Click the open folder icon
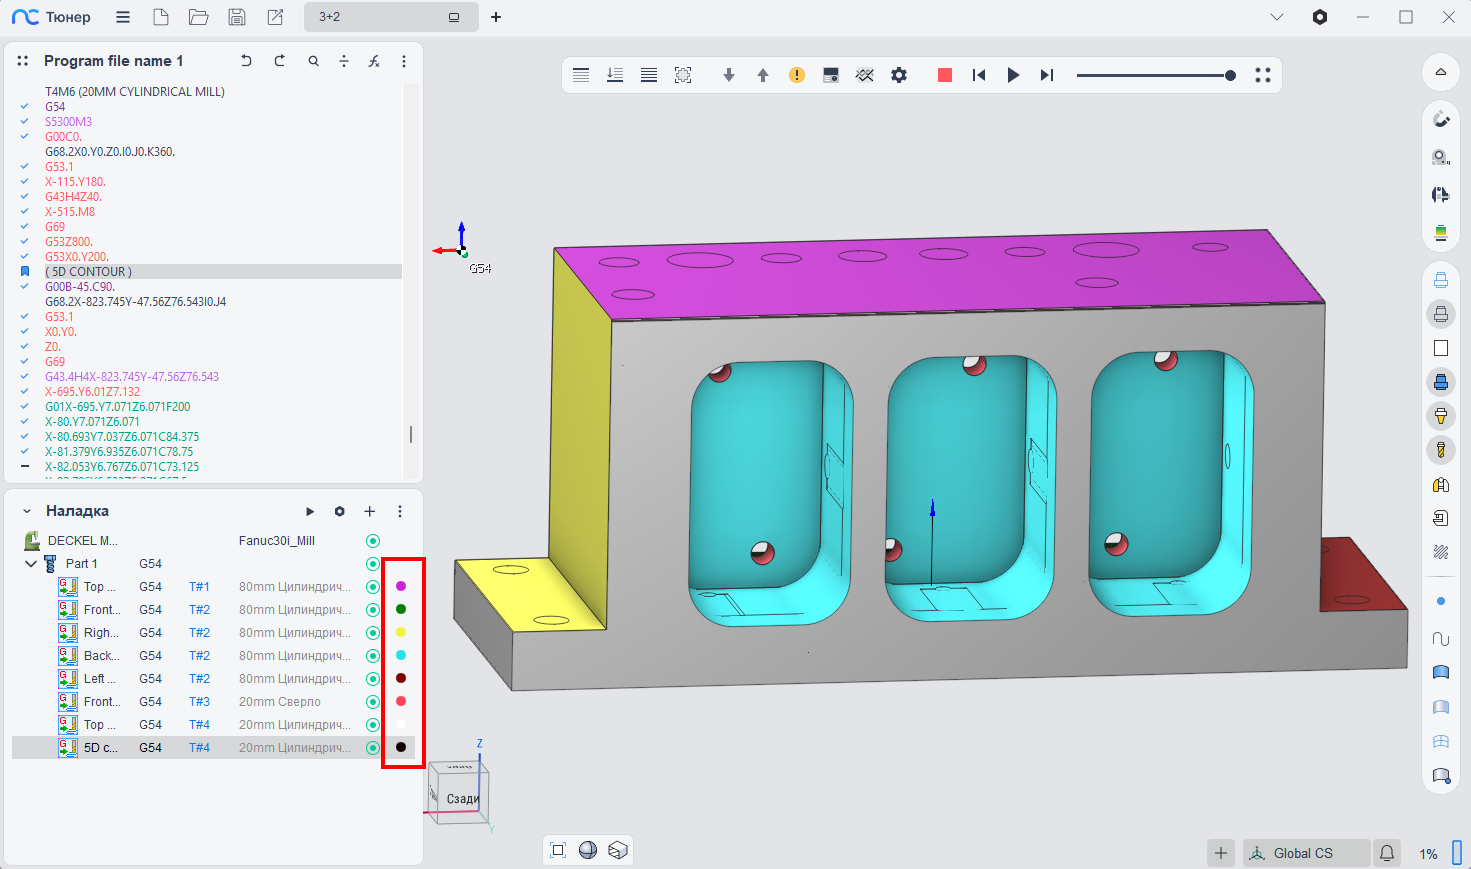 click(199, 17)
